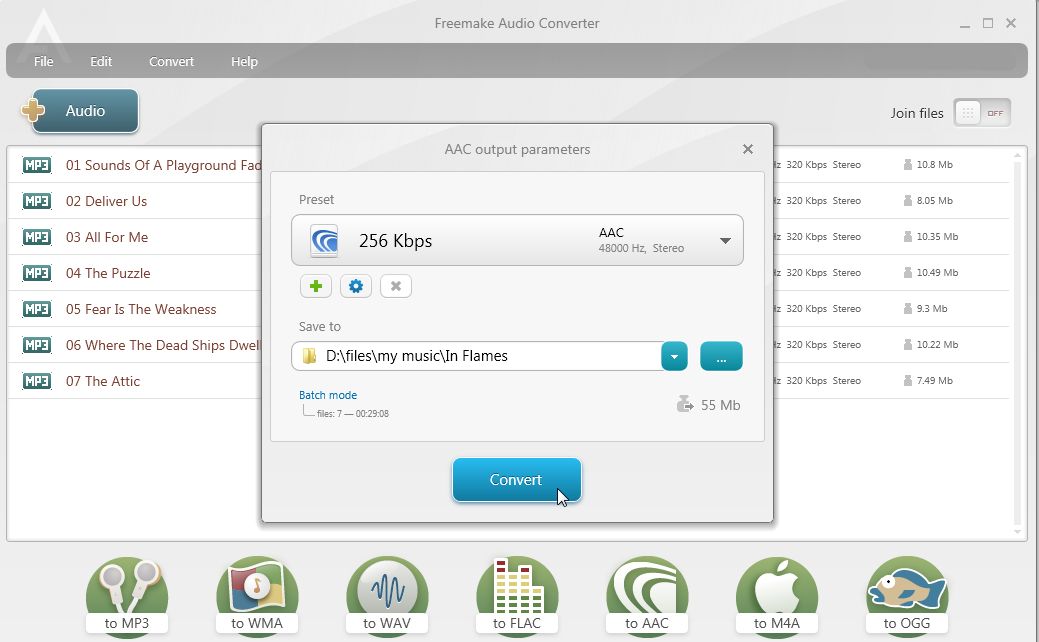
Task: Click files: 7 — 00:29:08 batch info
Action: pos(353,413)
